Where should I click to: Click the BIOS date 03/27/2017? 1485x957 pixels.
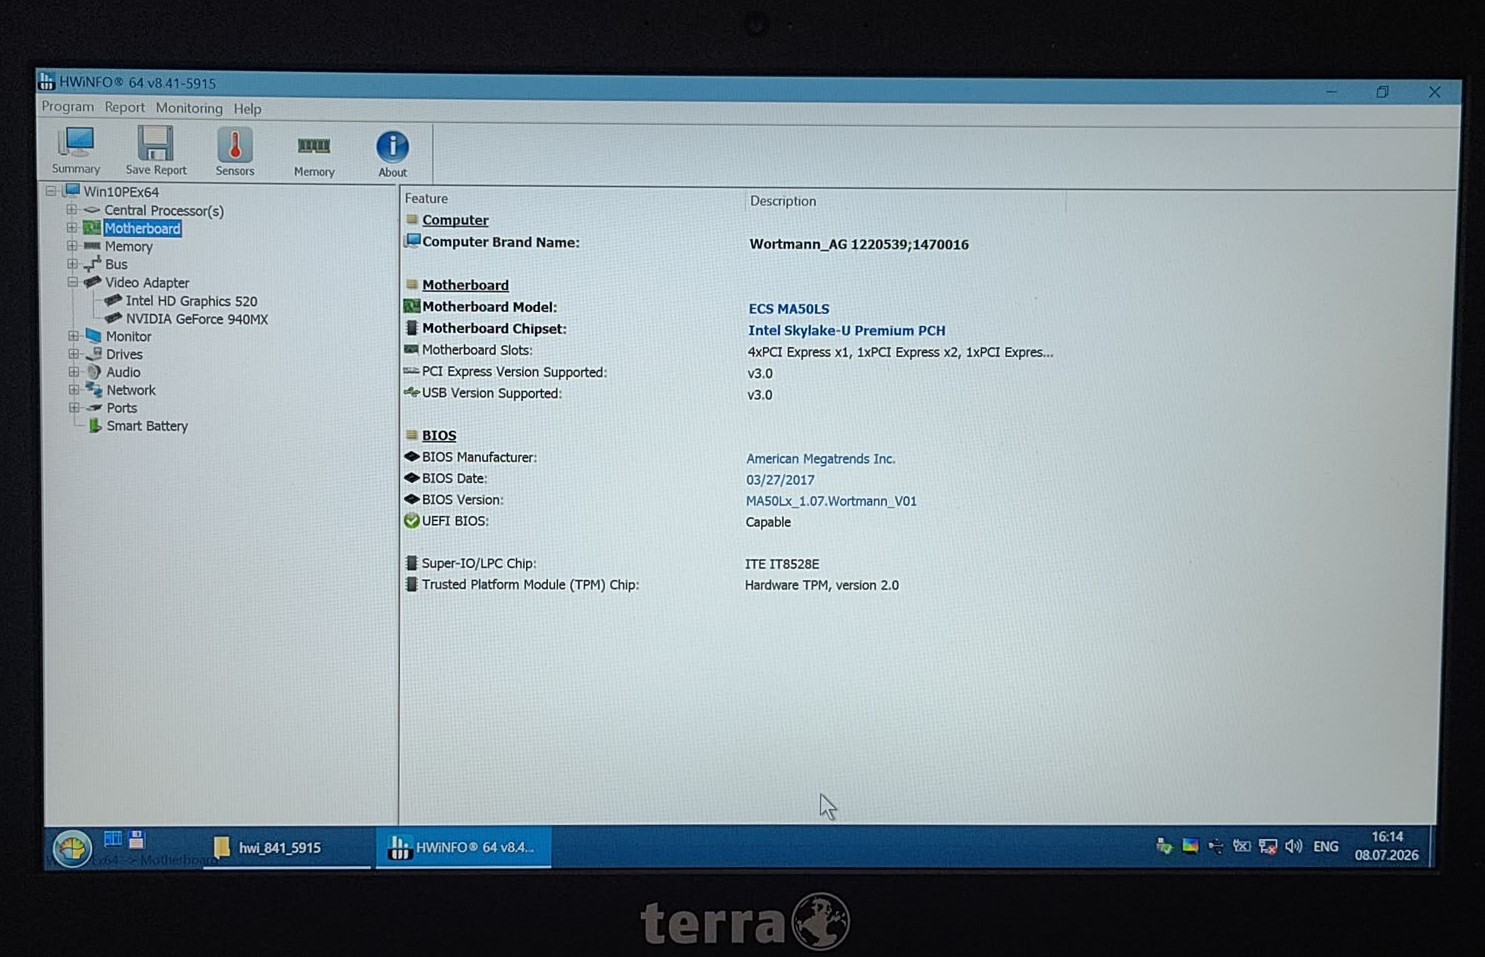(780, 480)
